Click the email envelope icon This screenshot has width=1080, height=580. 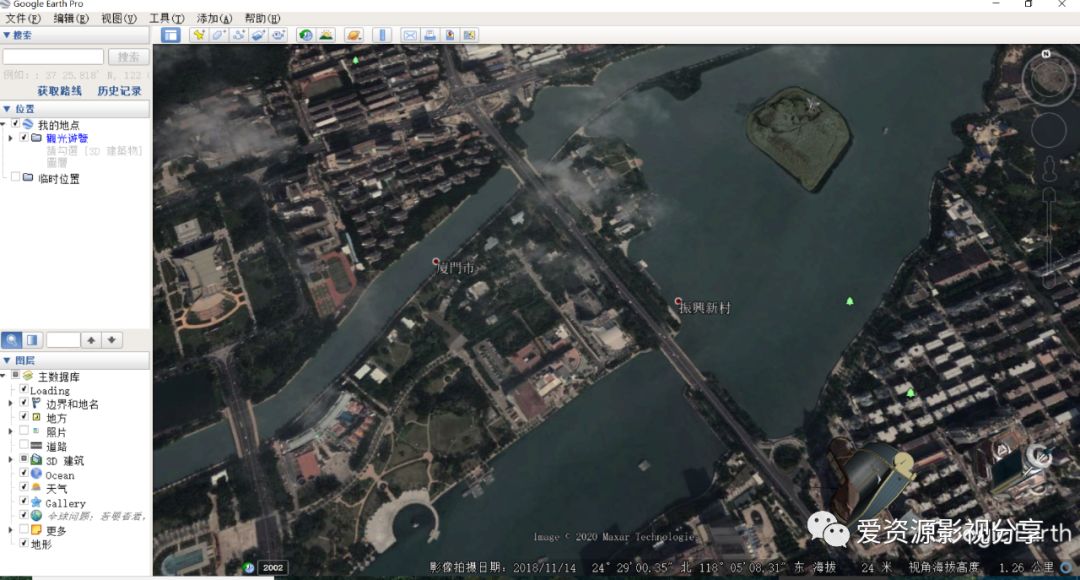[x=409, y=35]
